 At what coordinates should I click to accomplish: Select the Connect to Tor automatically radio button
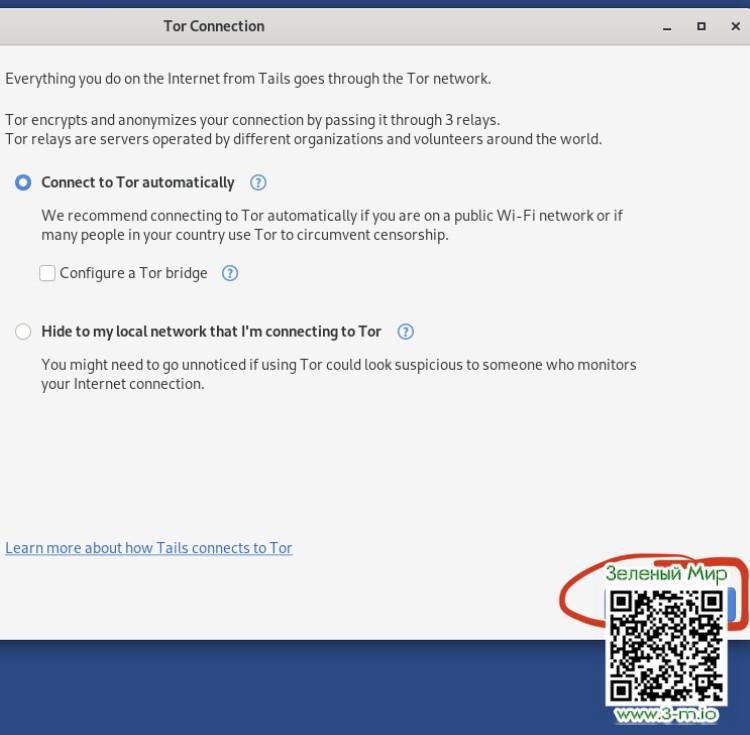point(23,183)
